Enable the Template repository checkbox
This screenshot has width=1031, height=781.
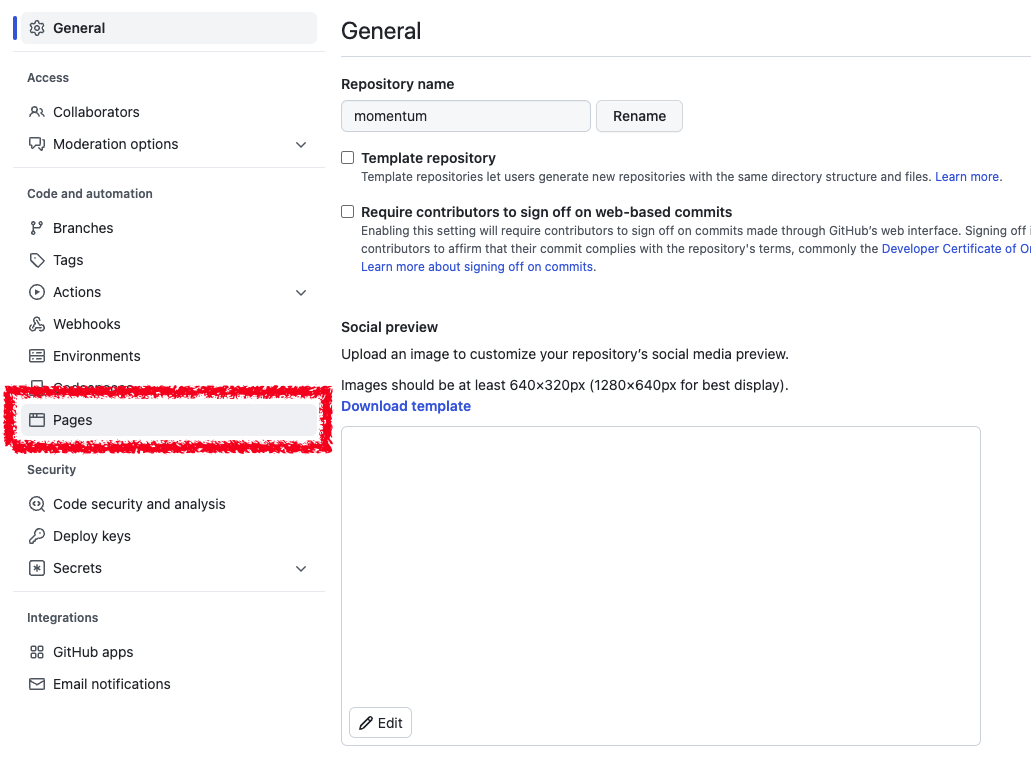(x=347, y=158)
